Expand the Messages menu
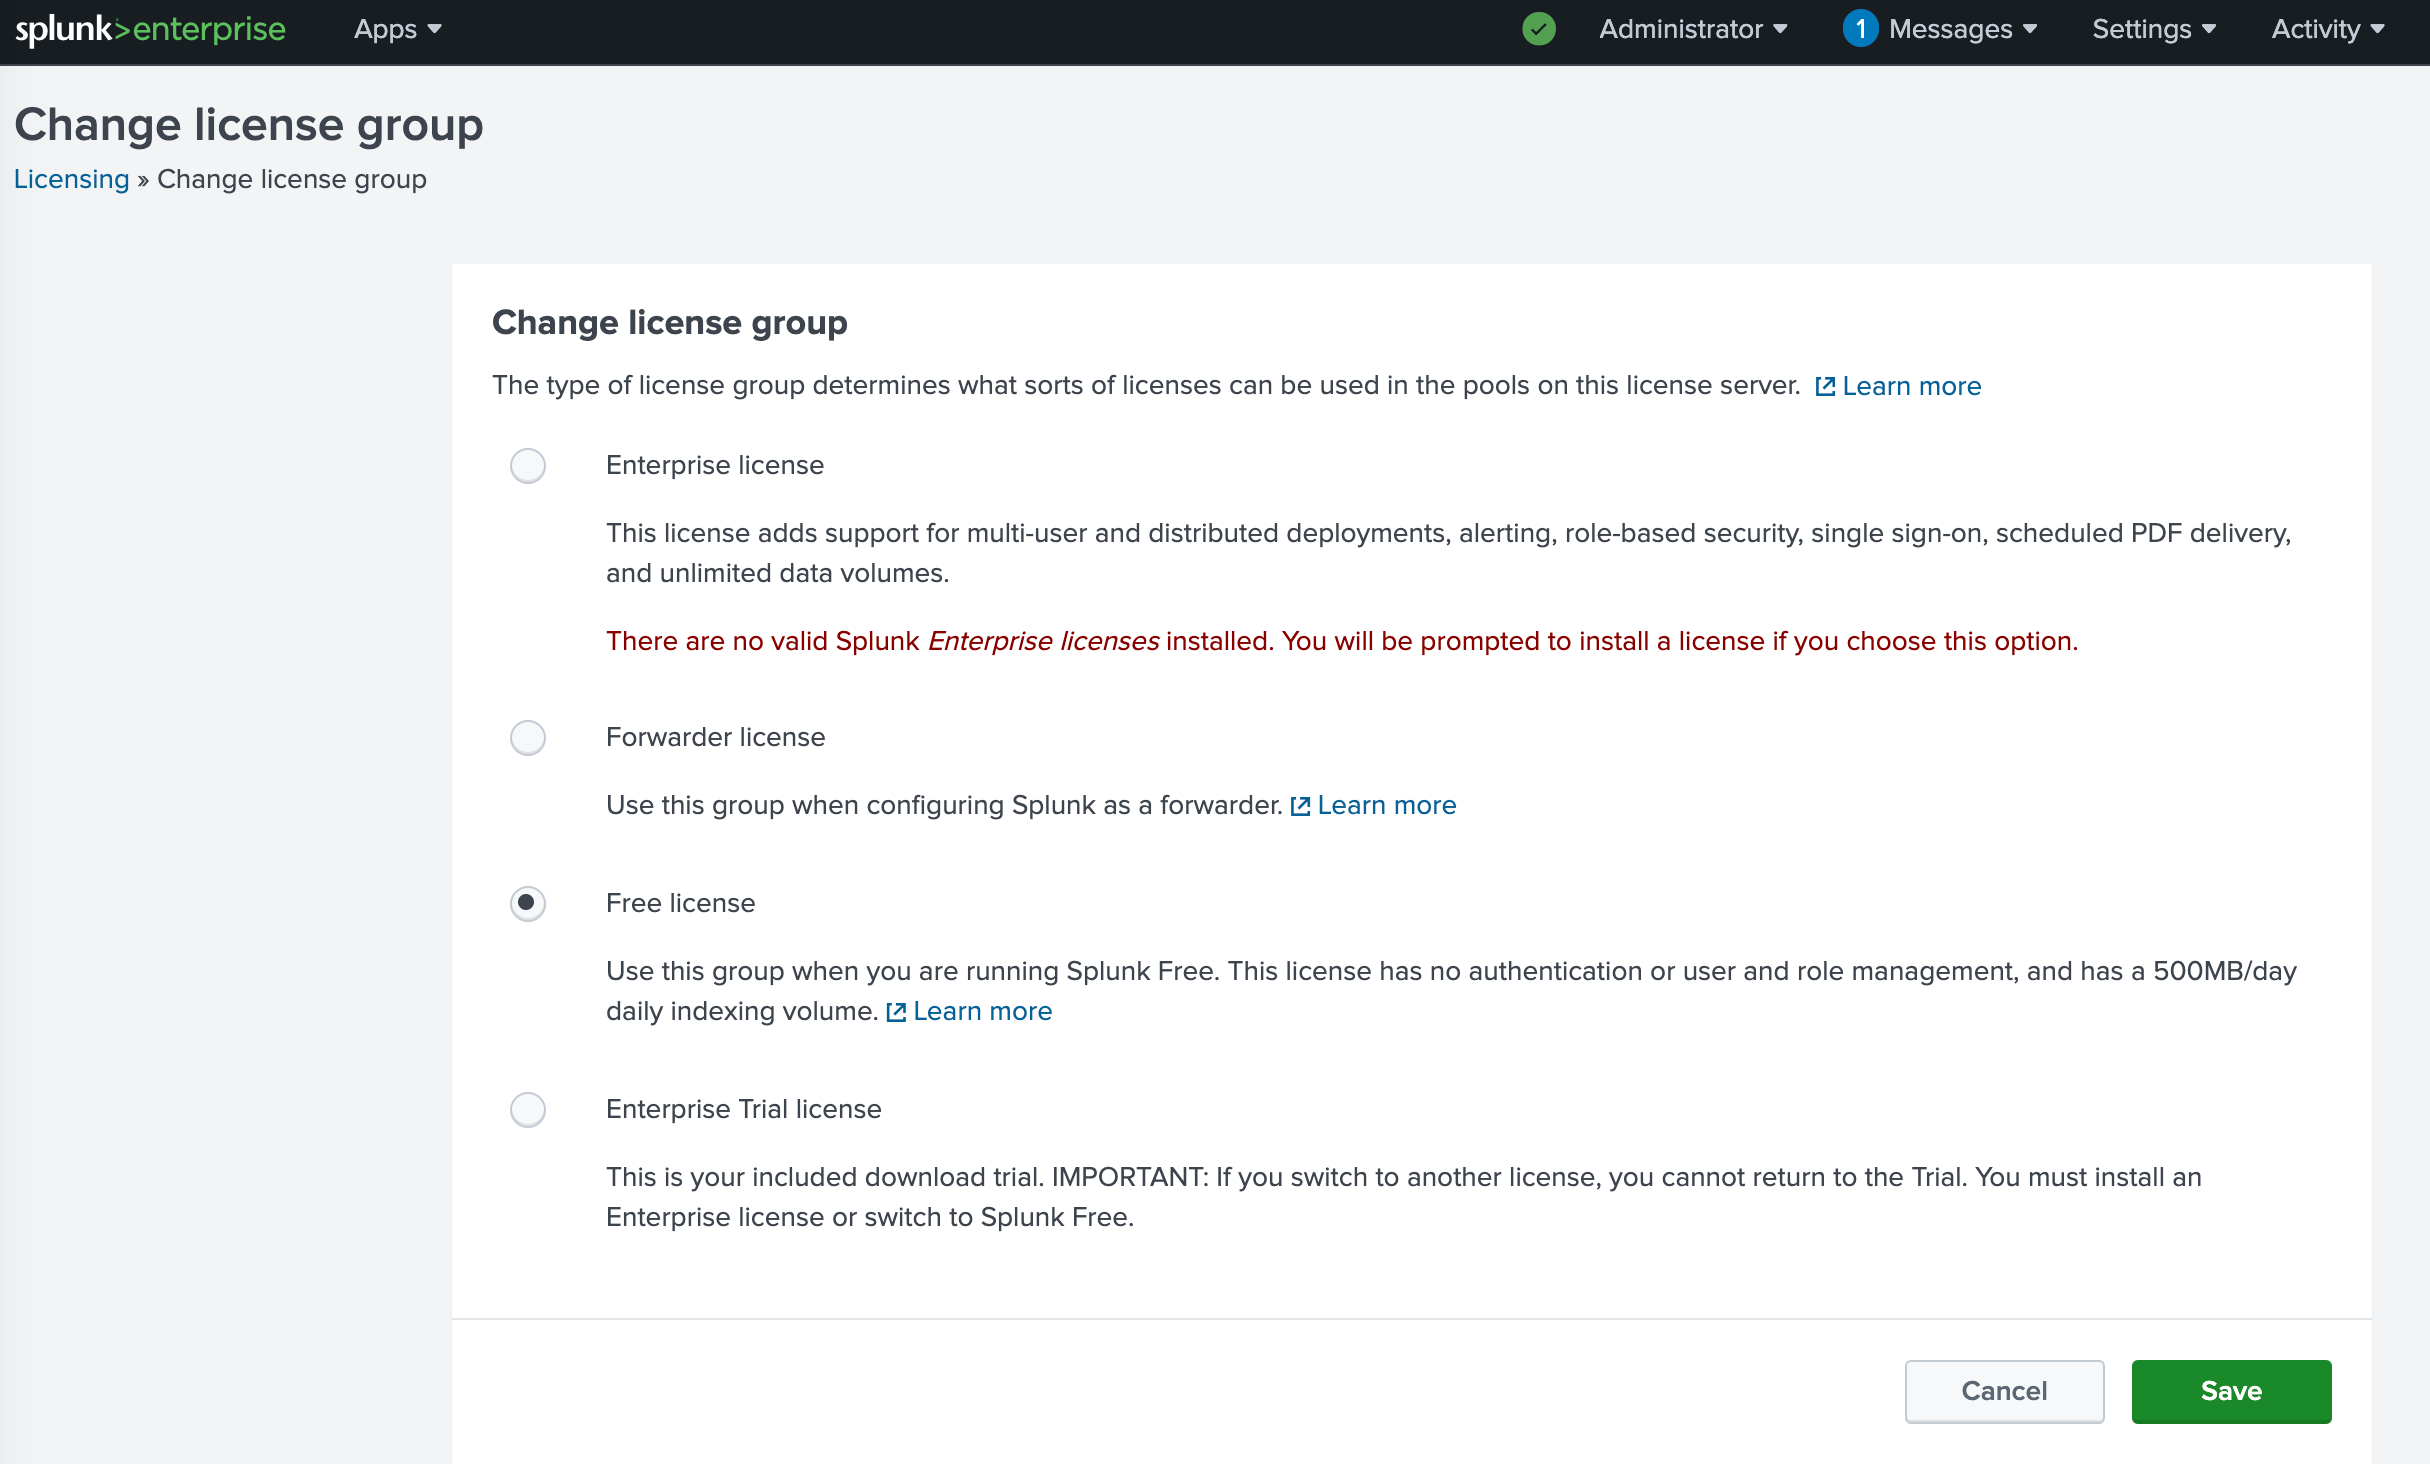 pos(1963,29)
